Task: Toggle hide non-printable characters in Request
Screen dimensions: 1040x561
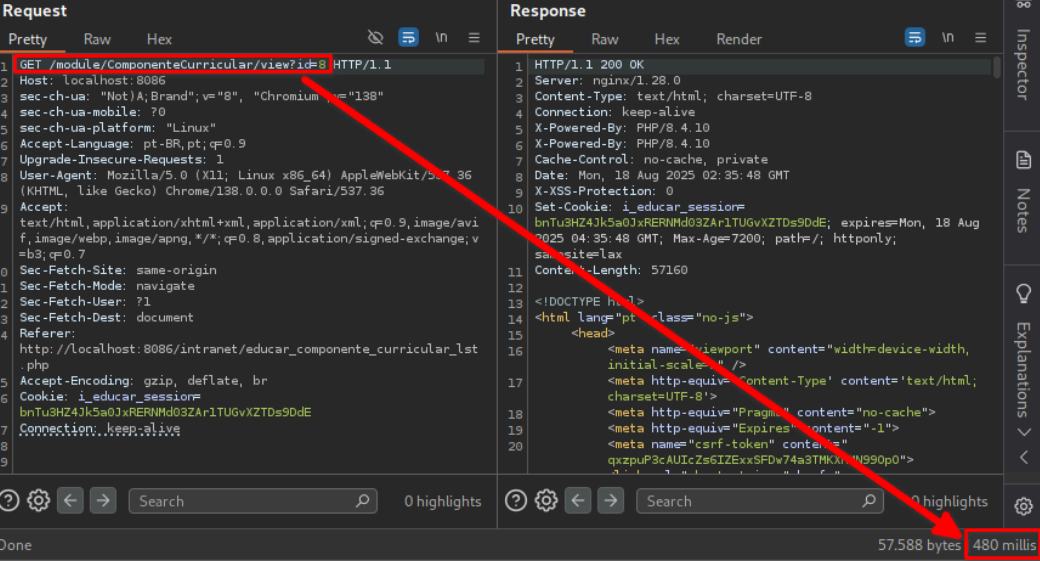Action: pyautogui.click(x=375, y=38)
